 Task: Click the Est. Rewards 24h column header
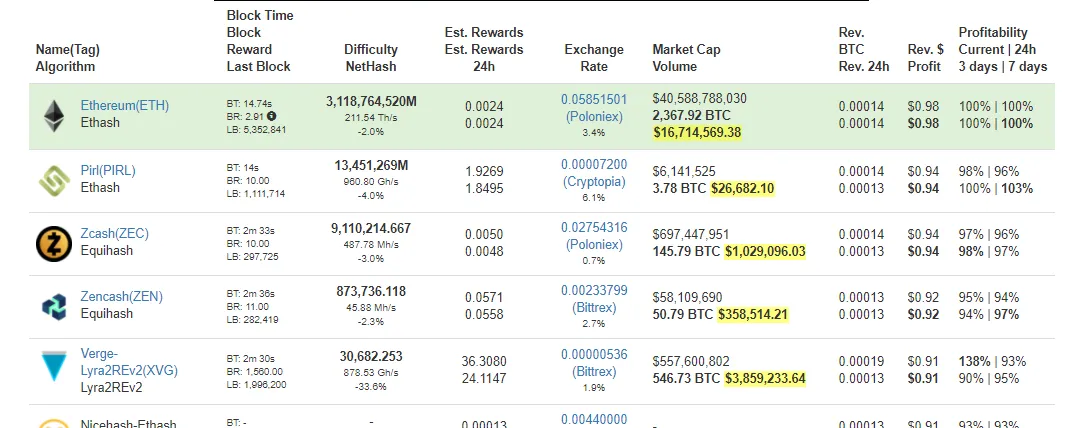(484, 50)
